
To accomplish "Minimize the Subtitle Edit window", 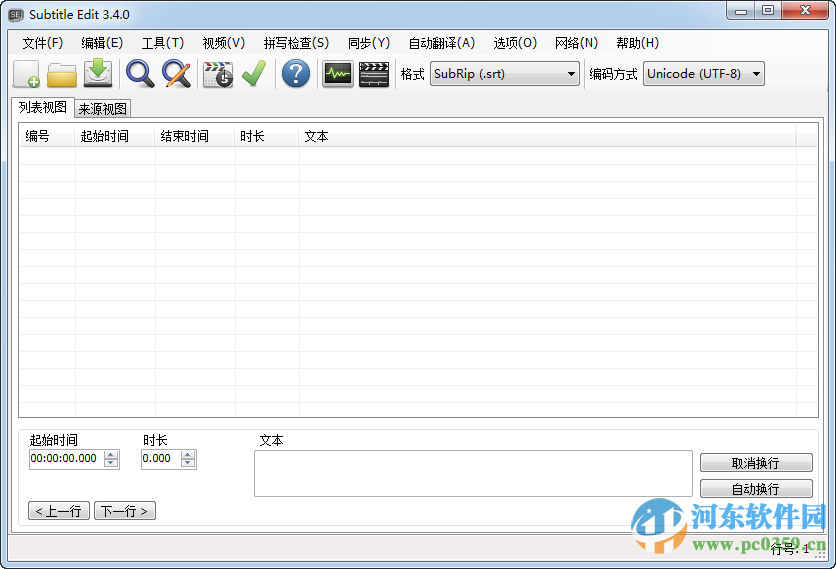I will (741, 11).
